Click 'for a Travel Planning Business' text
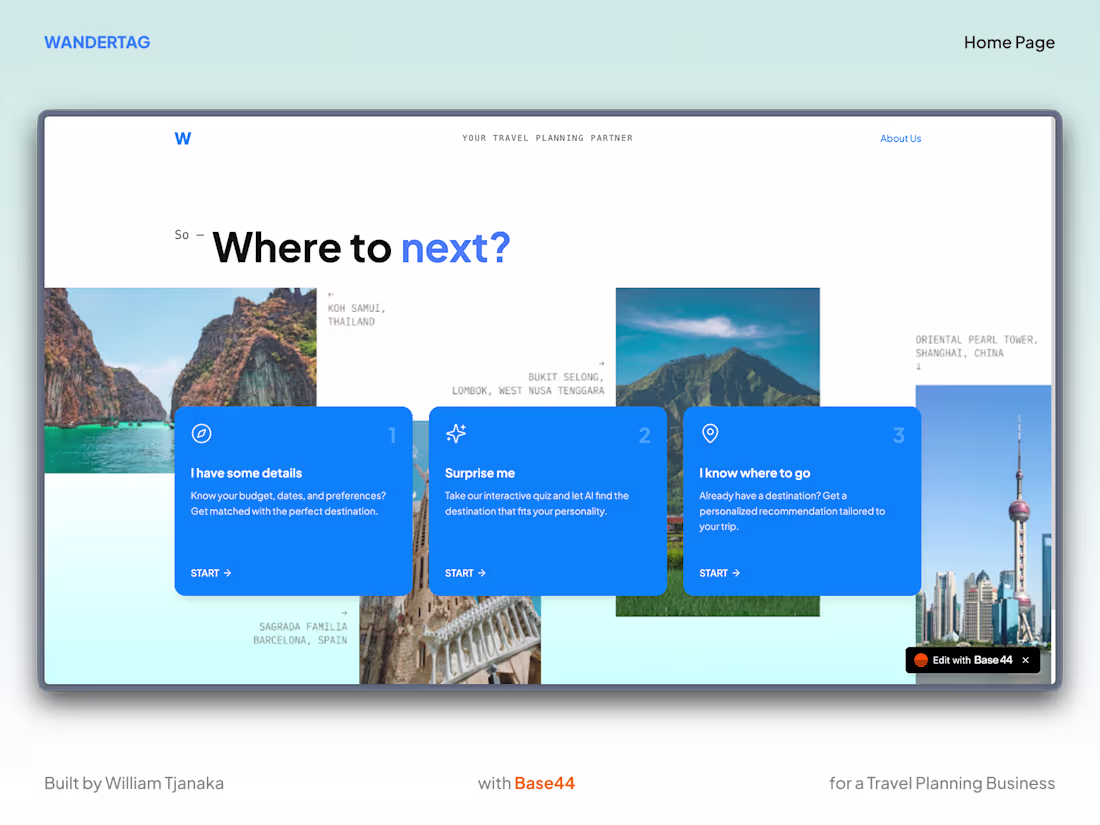 (942, 784)
